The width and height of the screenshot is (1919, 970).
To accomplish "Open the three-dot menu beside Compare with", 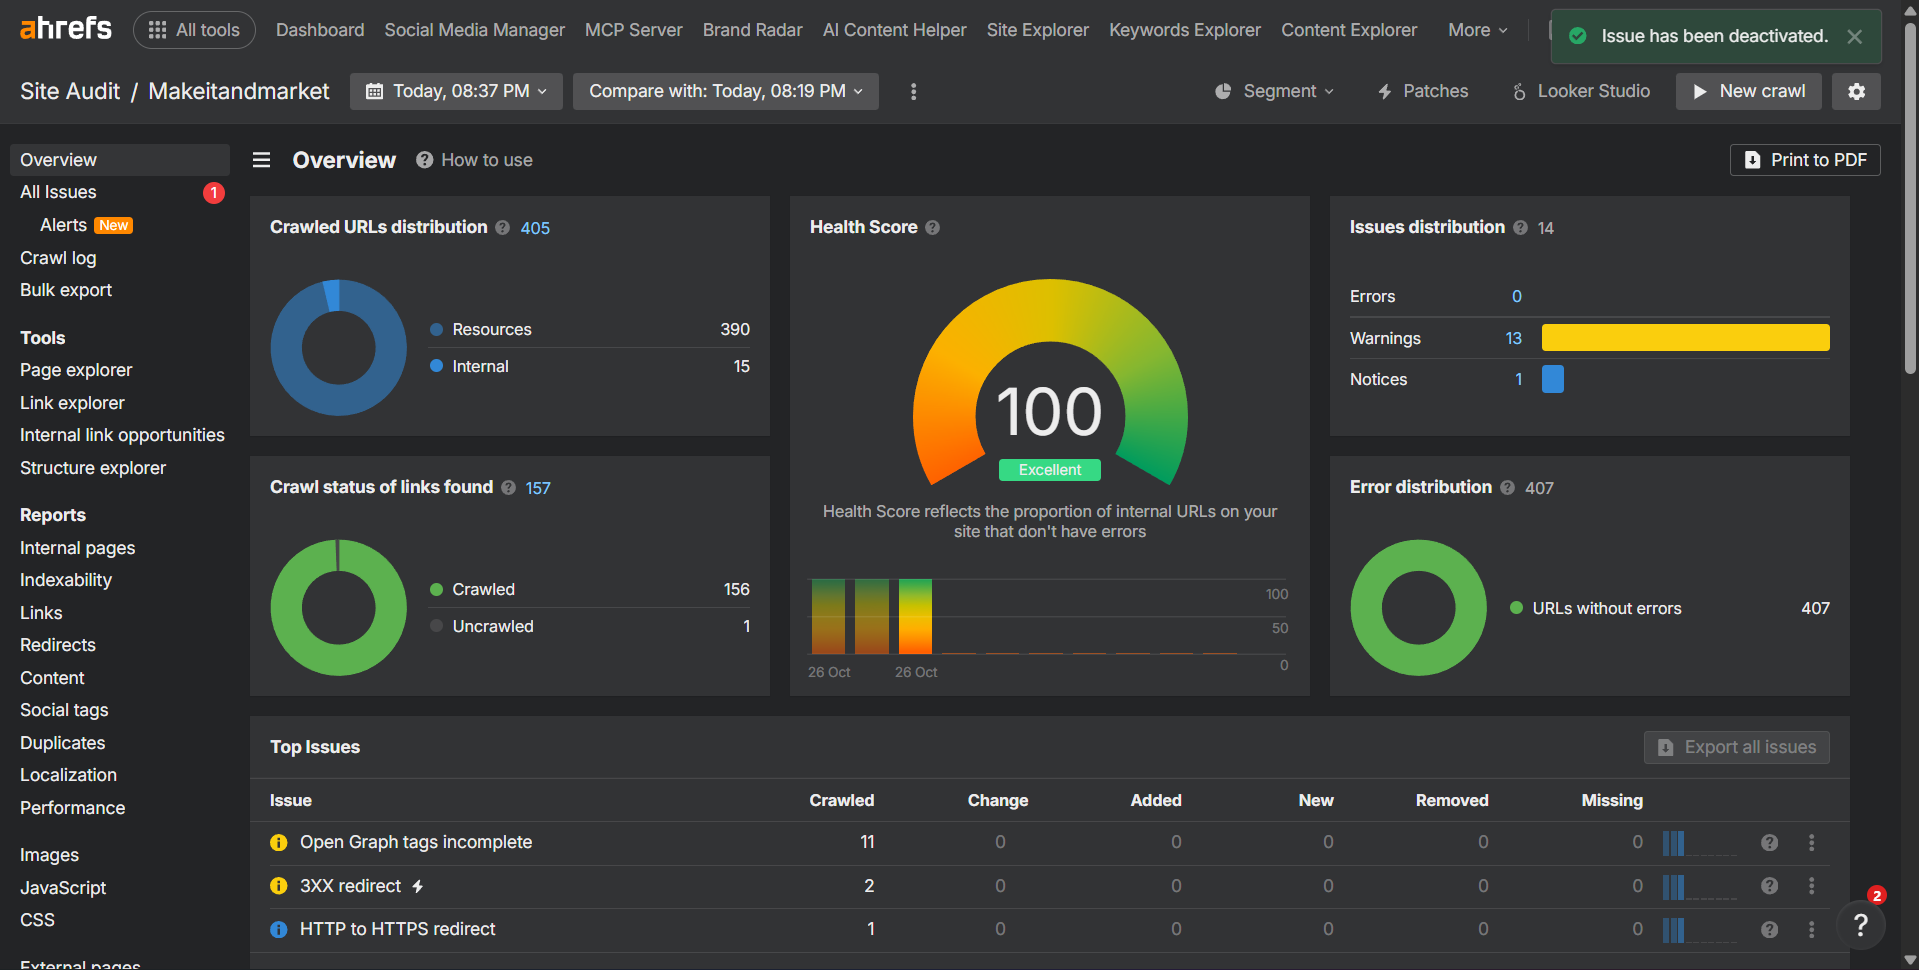I will 913,91.
